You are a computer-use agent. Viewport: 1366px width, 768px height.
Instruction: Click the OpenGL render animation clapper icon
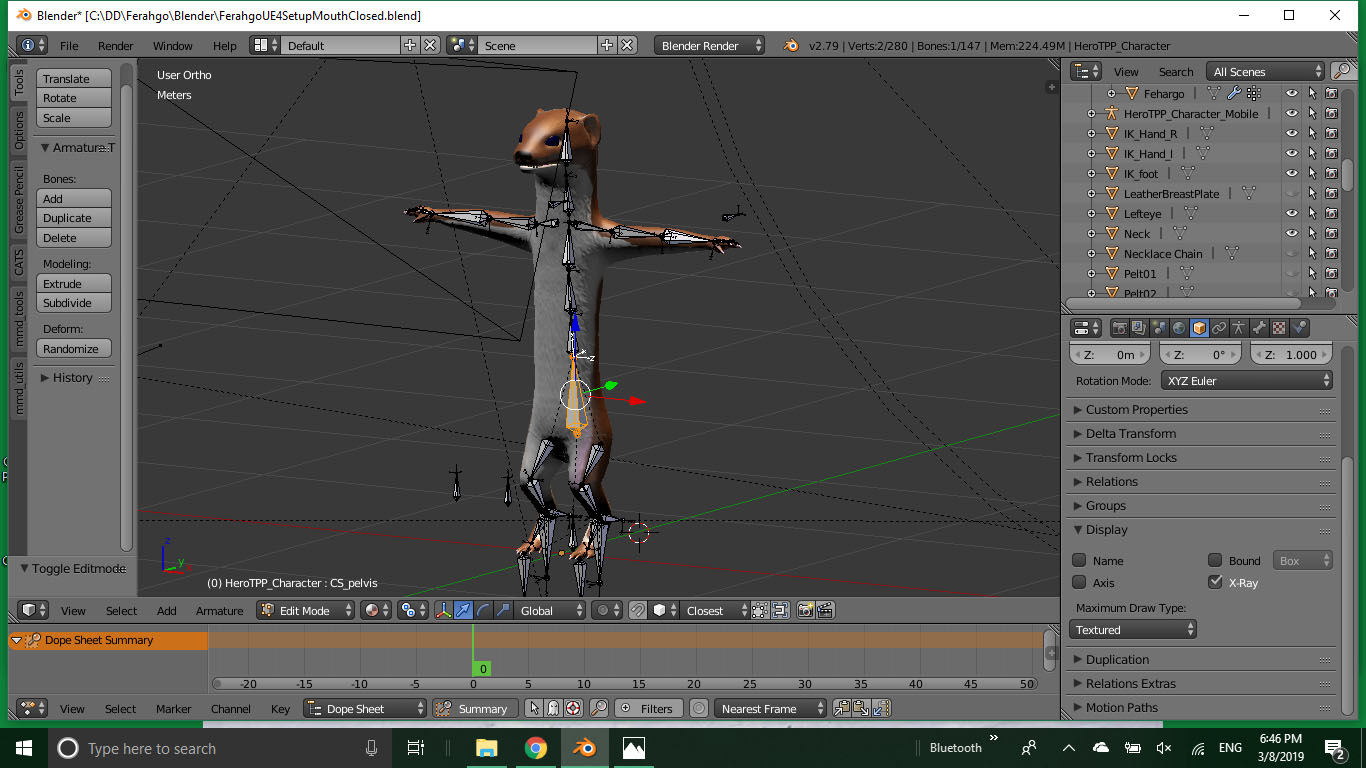pyautogui.click(x=825, y=610)
